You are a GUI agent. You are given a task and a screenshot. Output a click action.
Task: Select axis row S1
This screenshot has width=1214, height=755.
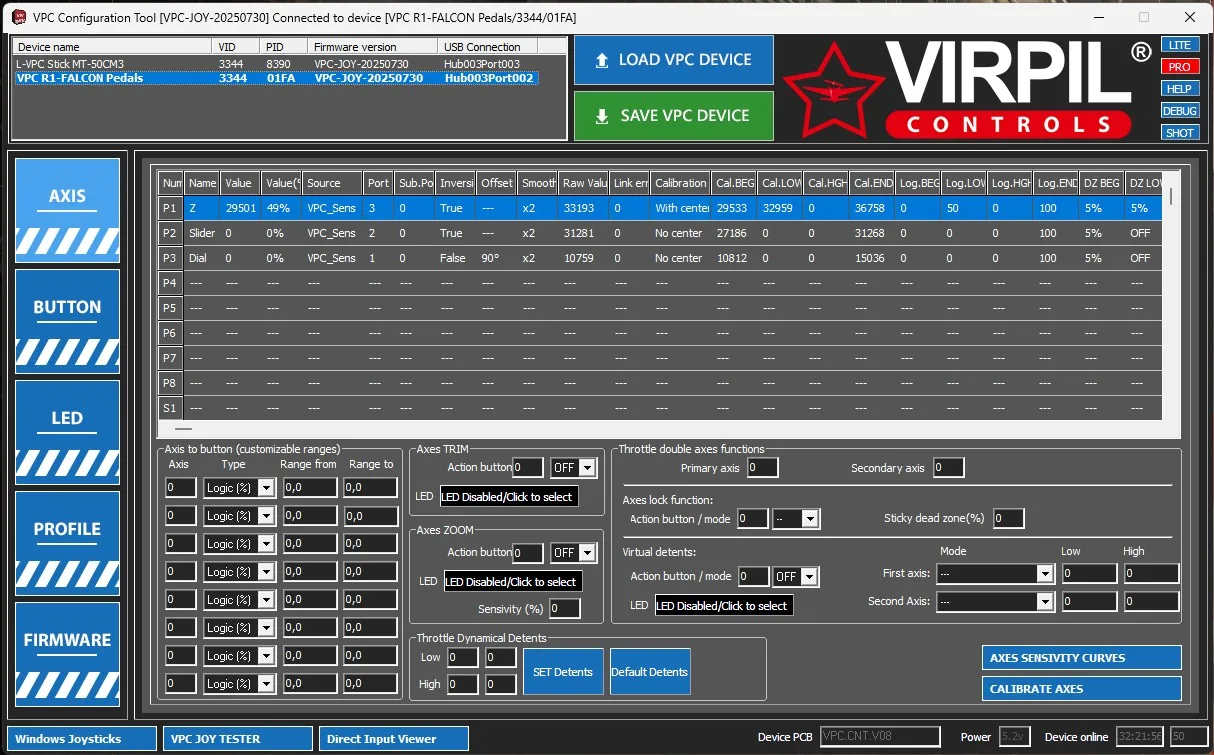coord(660,408)
